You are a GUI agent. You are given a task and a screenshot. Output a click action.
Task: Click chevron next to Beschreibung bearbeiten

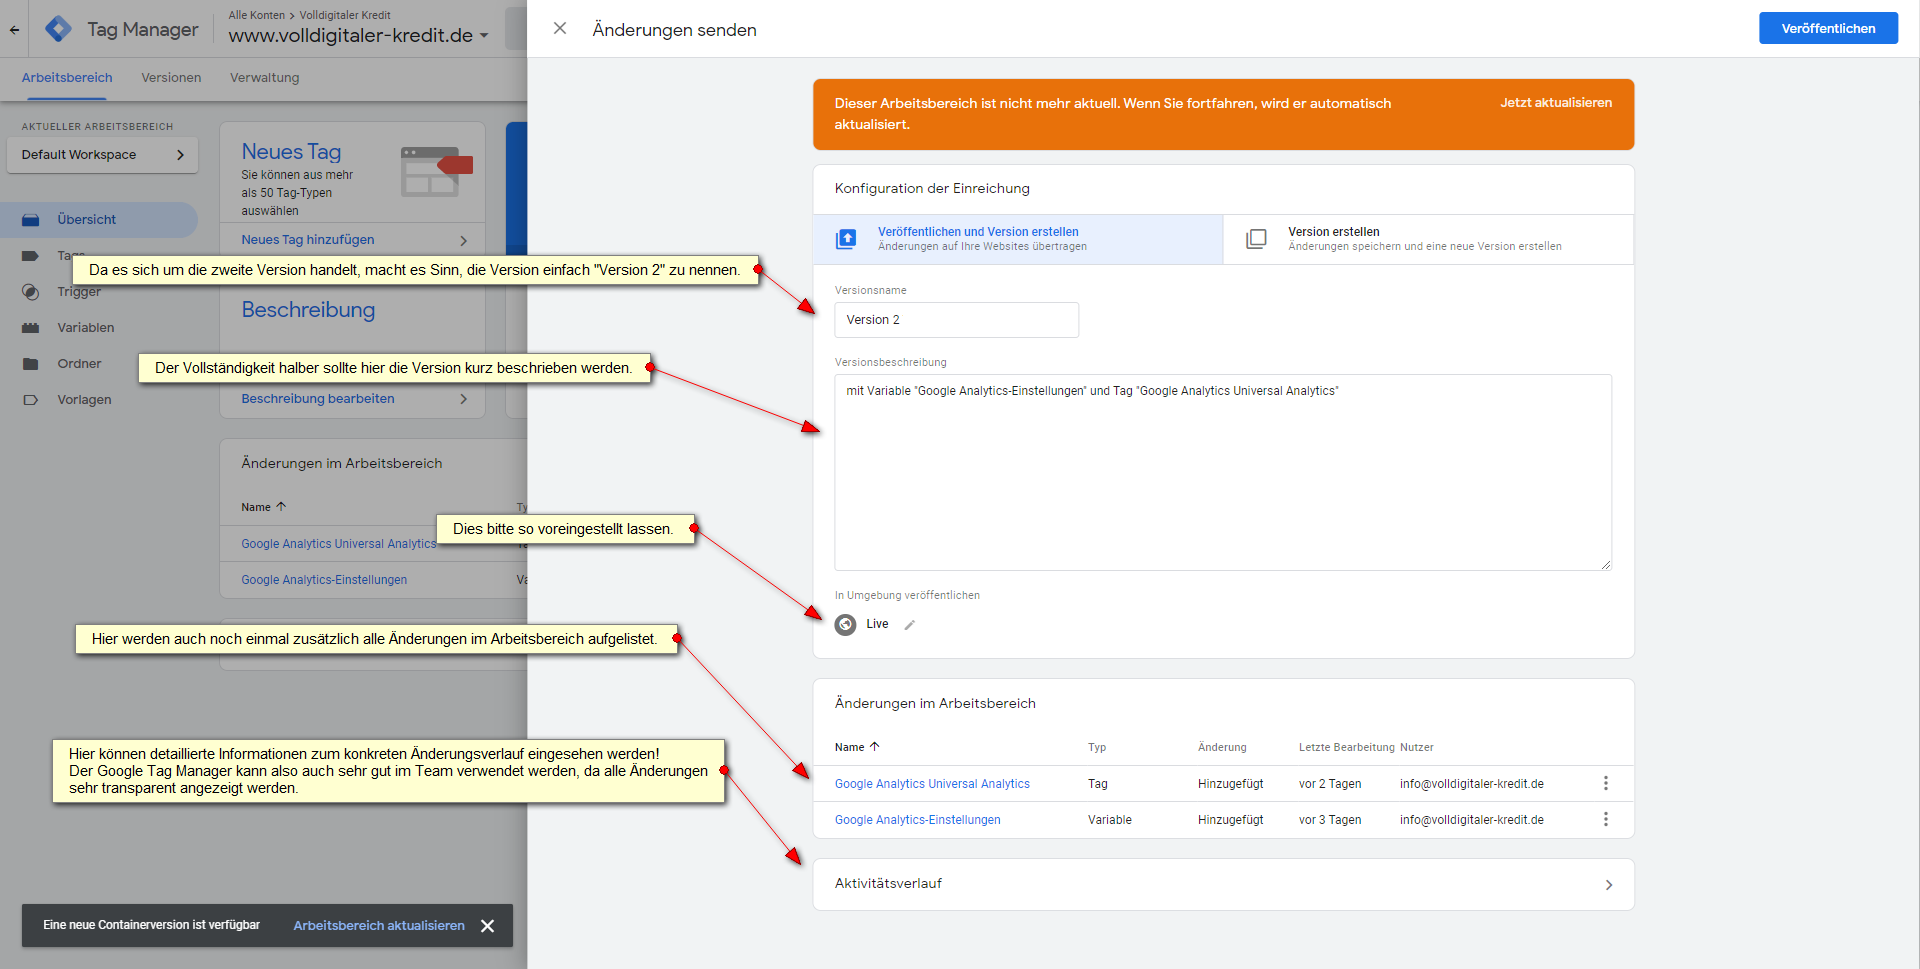pyautogui.click(x=464, y=399)
